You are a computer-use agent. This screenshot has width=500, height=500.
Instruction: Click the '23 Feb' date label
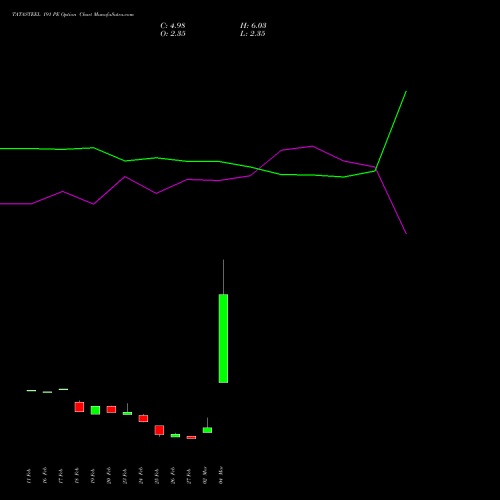125,476
